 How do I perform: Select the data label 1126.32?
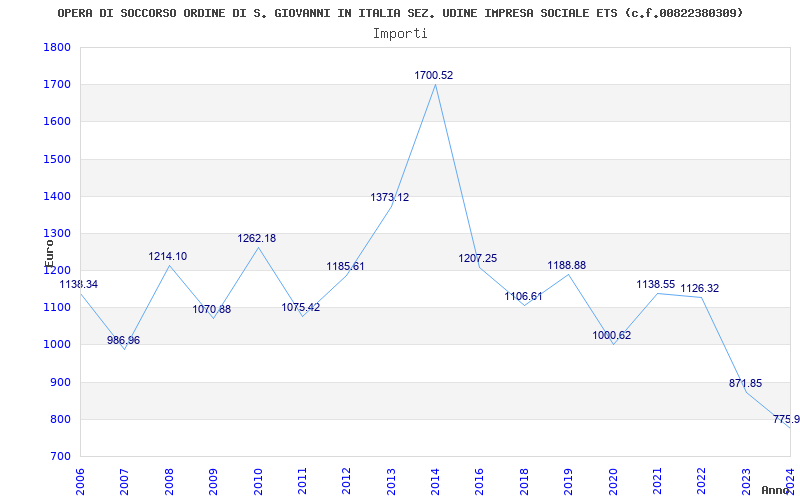click(699, 289)
